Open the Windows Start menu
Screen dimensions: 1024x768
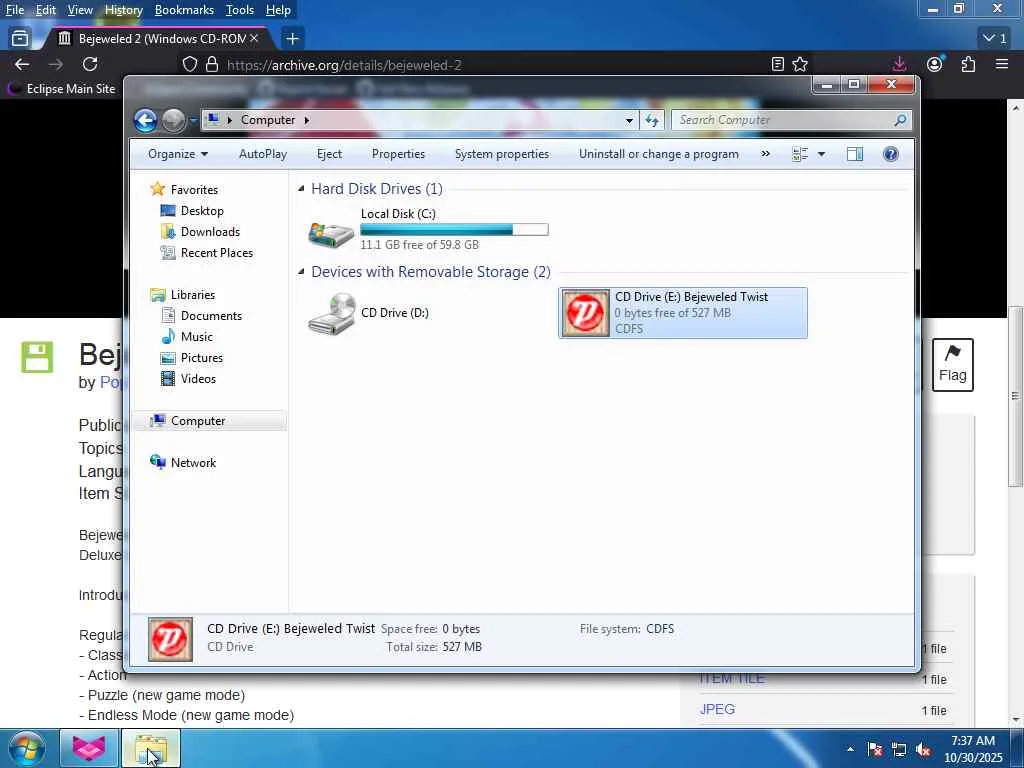(x=26, y=748)
